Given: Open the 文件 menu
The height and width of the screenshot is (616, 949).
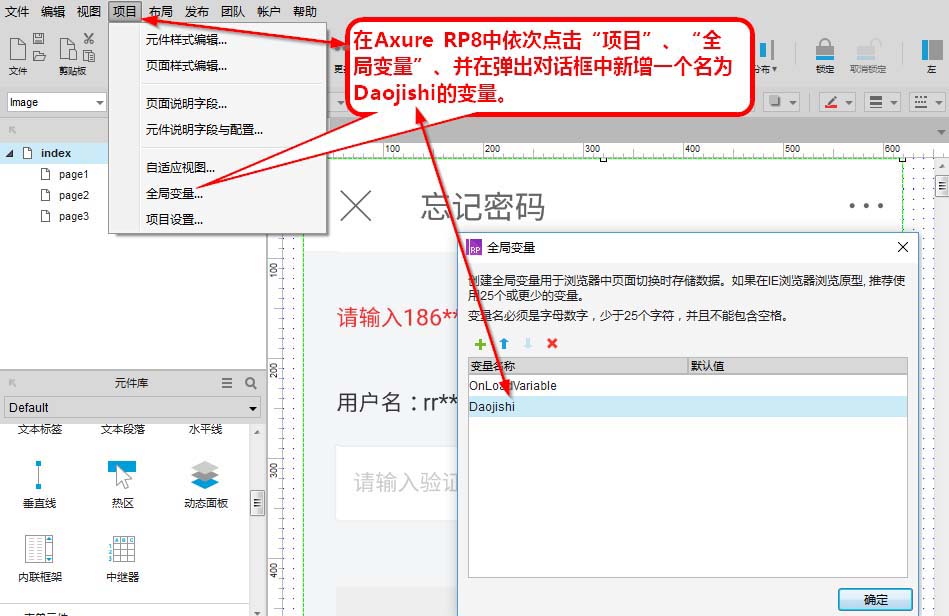Looking at the screenshot, I should (16, 11).
